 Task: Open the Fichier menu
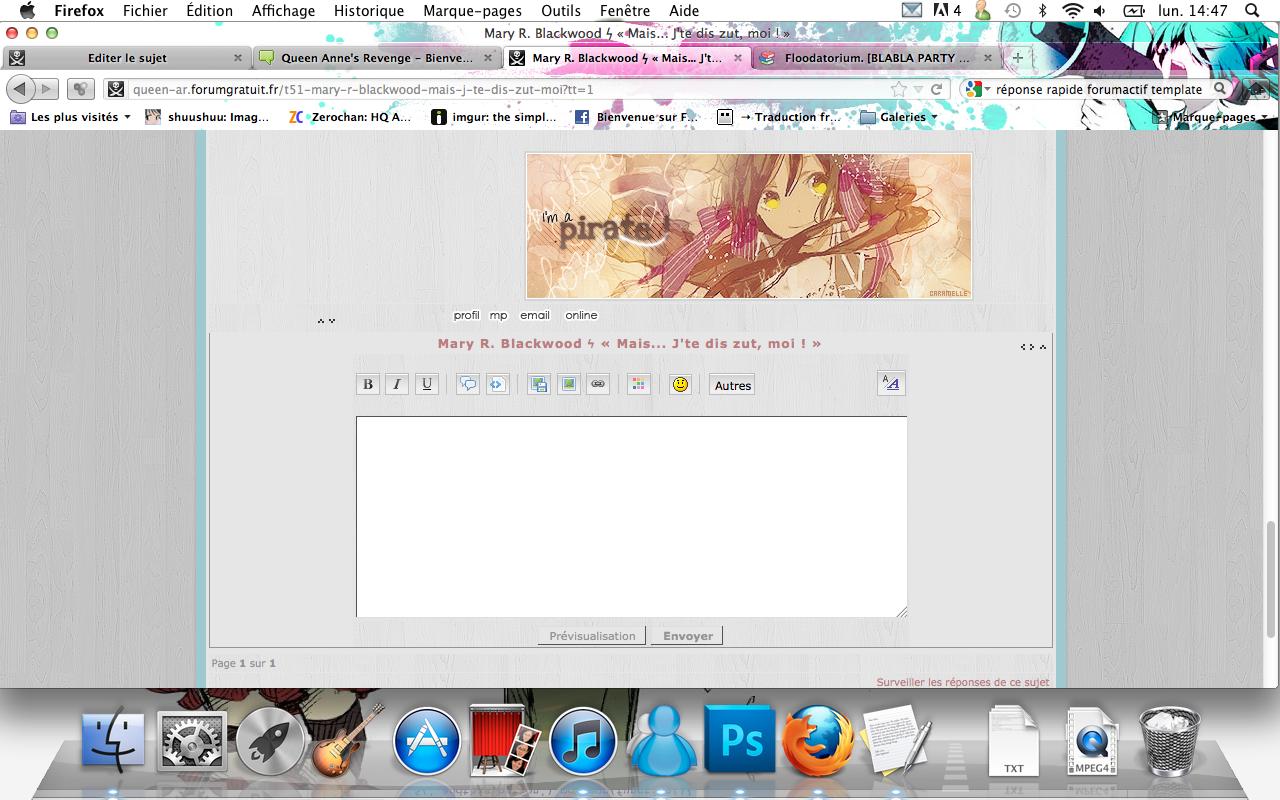click(x=145, y=11)
